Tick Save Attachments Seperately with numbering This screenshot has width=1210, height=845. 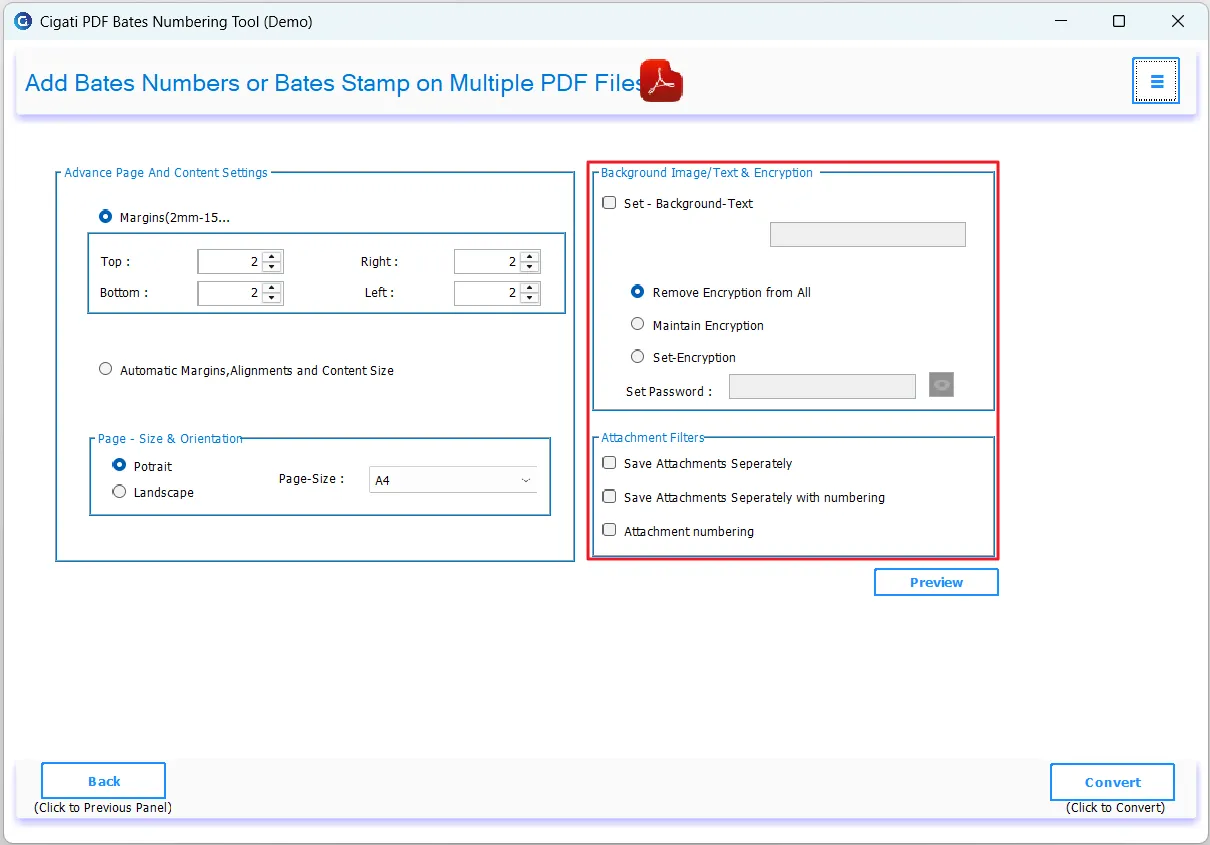coord(609,497)
